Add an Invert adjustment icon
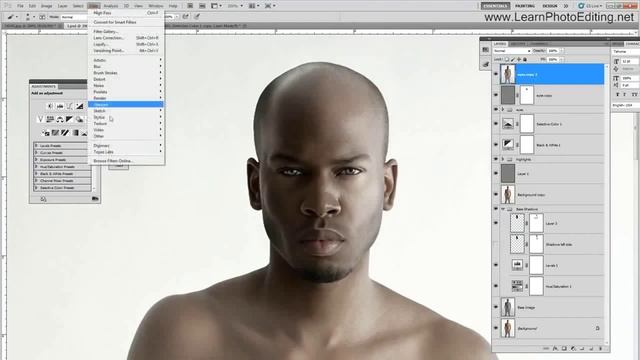The height and width of the screenshot is (360, 640). pyautogui.click(x=46, y=133)
